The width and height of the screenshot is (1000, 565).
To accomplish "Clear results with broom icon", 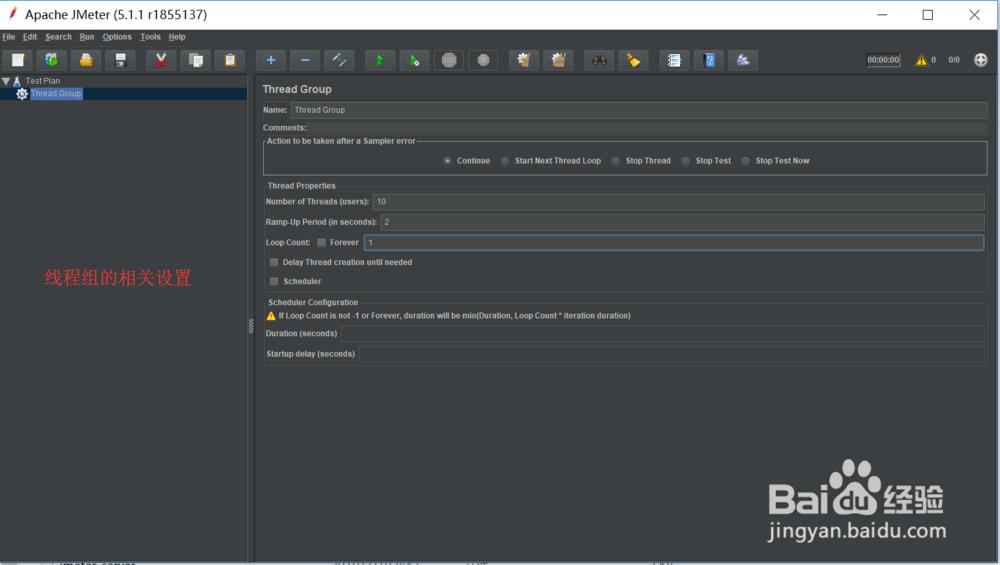I will tap(524, 60).
